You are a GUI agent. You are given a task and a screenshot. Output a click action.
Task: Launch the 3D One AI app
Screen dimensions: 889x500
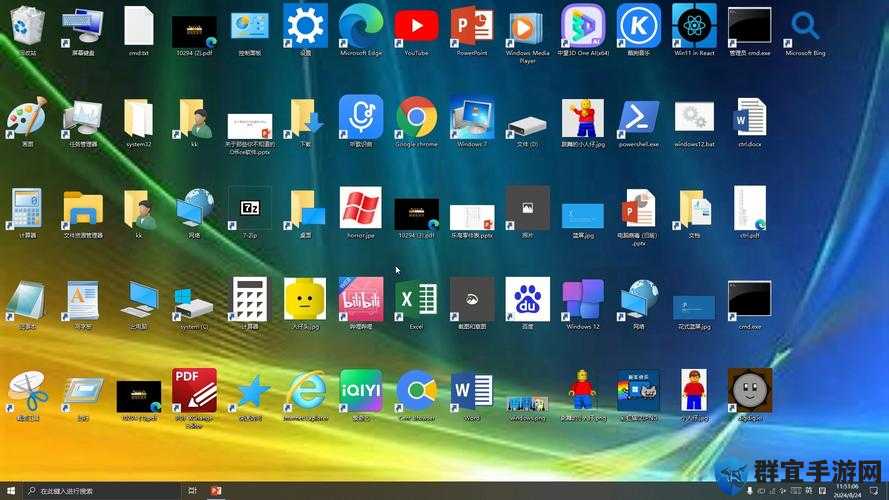click(x=583, y=26)
